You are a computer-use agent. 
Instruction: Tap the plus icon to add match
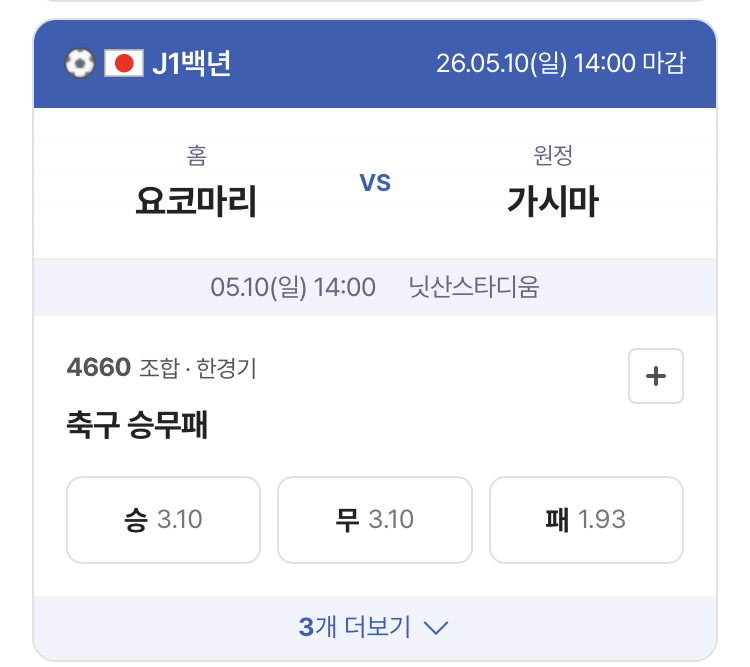click(655, 376)
